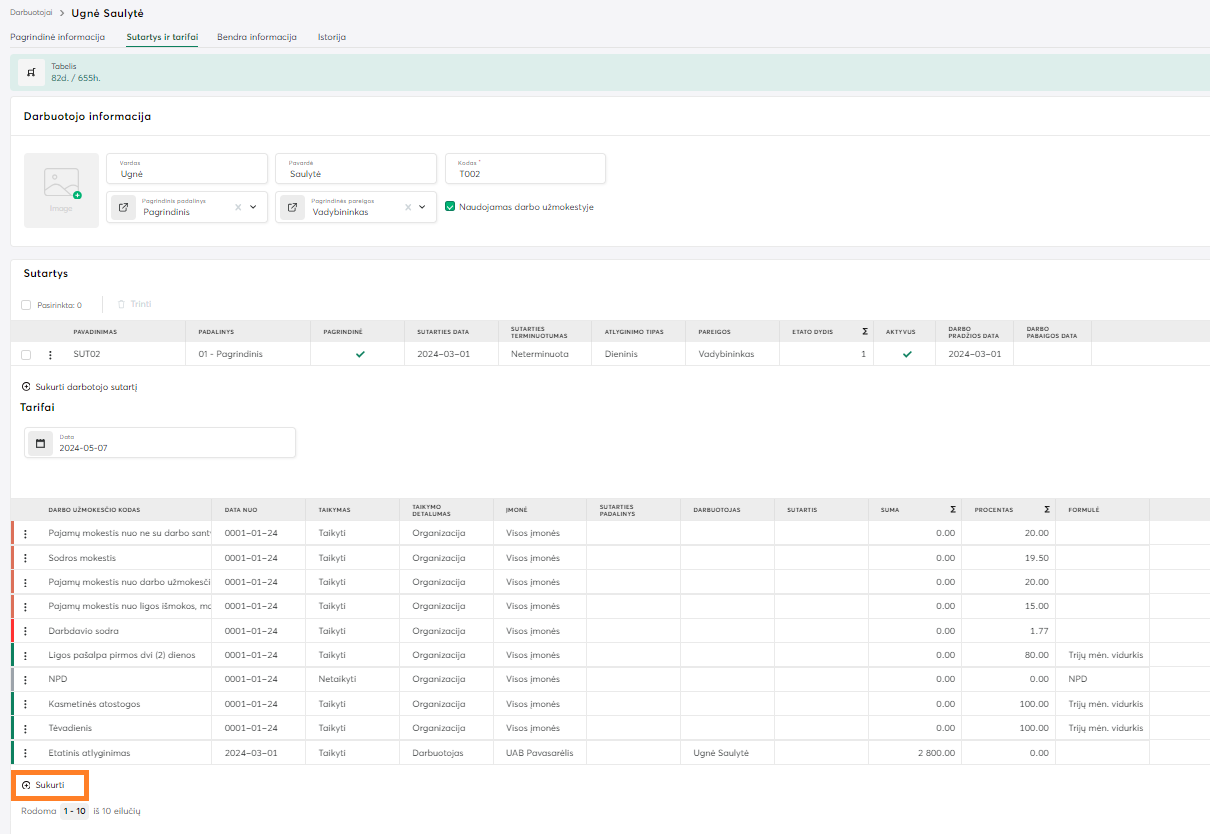This screenshot has width=1210, height=834.
Task: Check the Pasirinkta select-all checkbox
Action: click(x=26, y=305)
